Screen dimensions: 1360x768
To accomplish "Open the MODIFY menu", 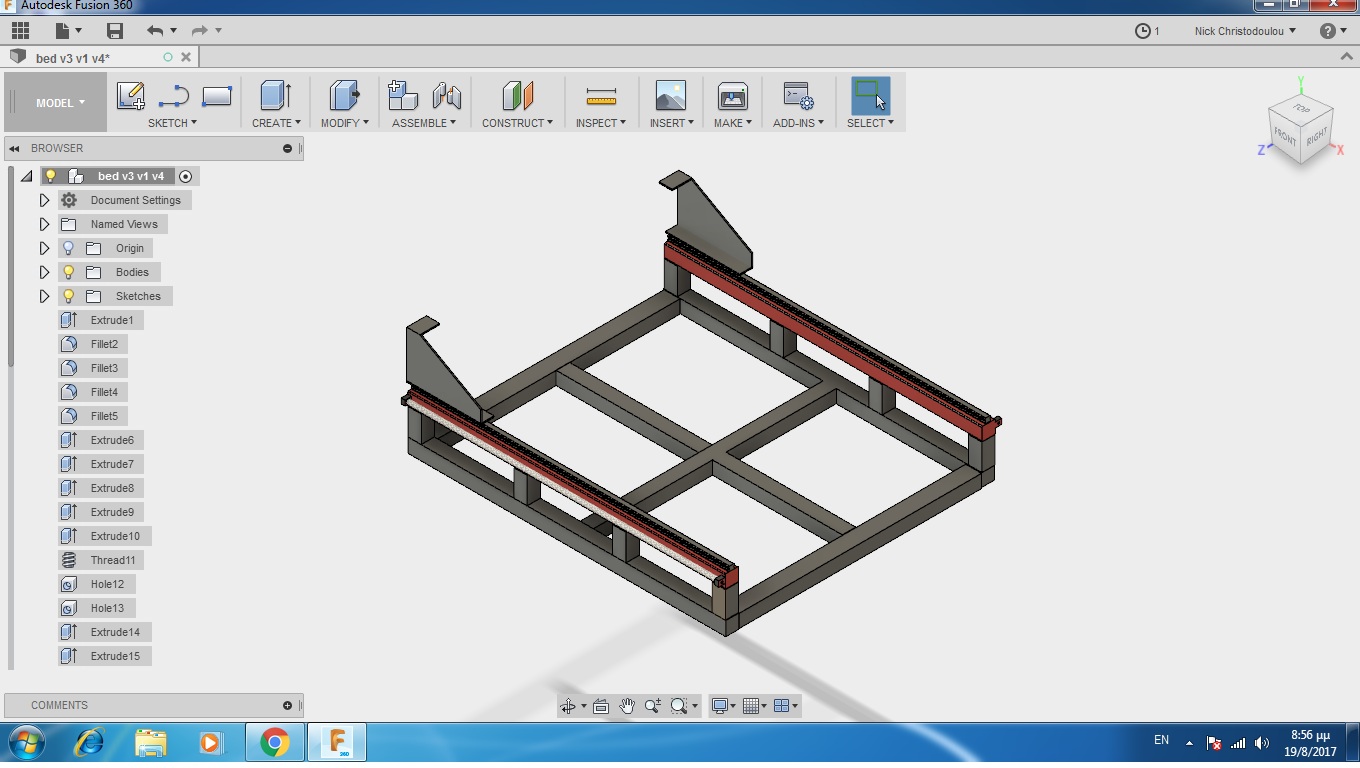I will (x=344, y=123).
